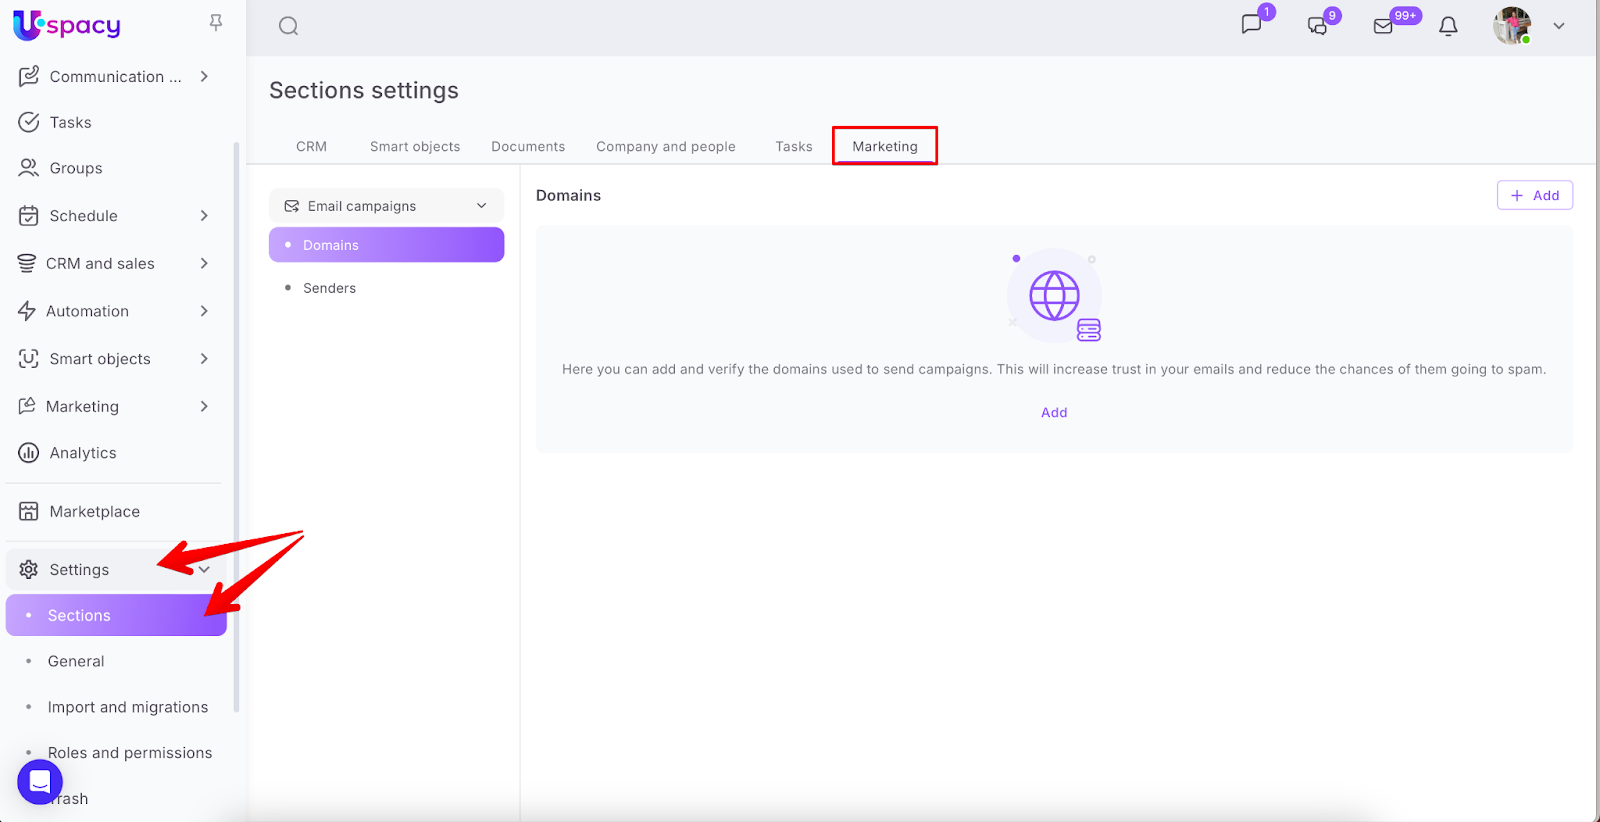Viewport: 1600px width, 822px height.
Task: Click the notifications bell icon
Action: 1448,26
